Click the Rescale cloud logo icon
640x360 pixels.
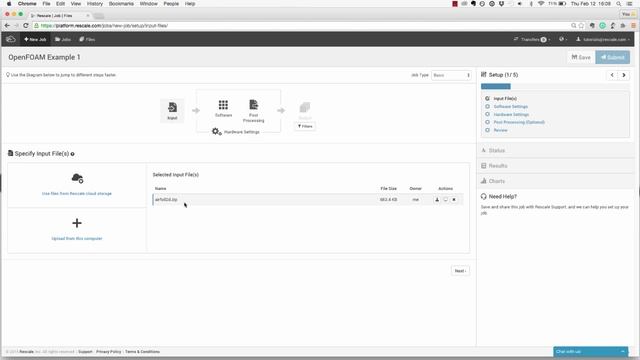(x=11, y=39)
